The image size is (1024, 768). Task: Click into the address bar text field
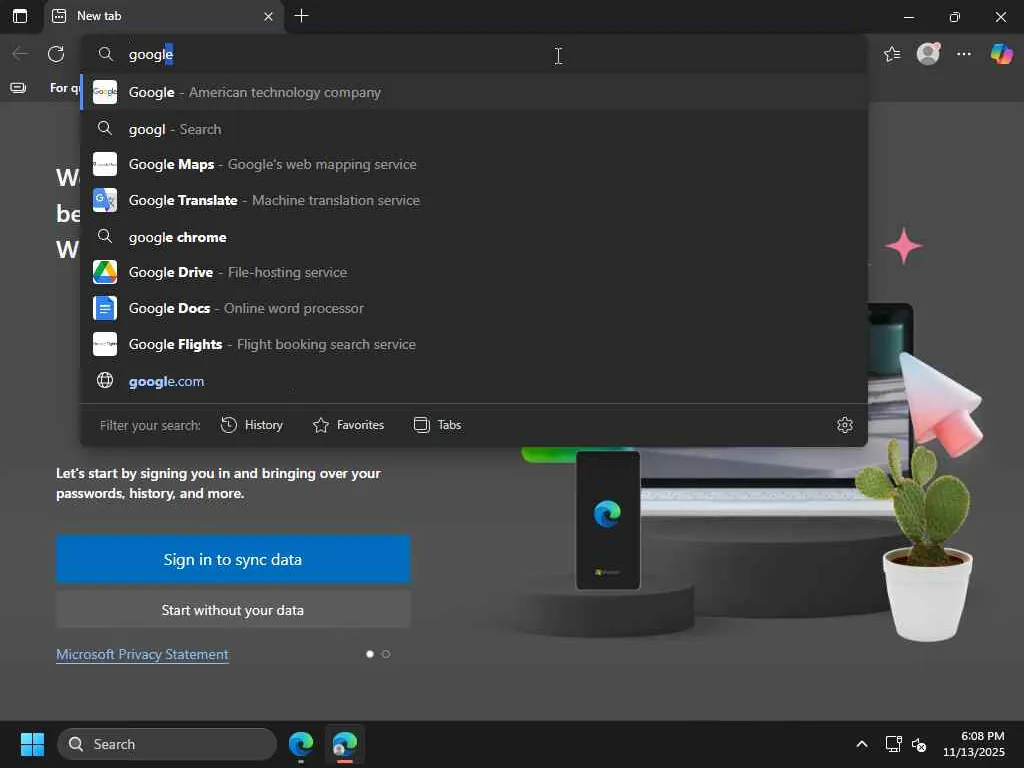(473, 54)
